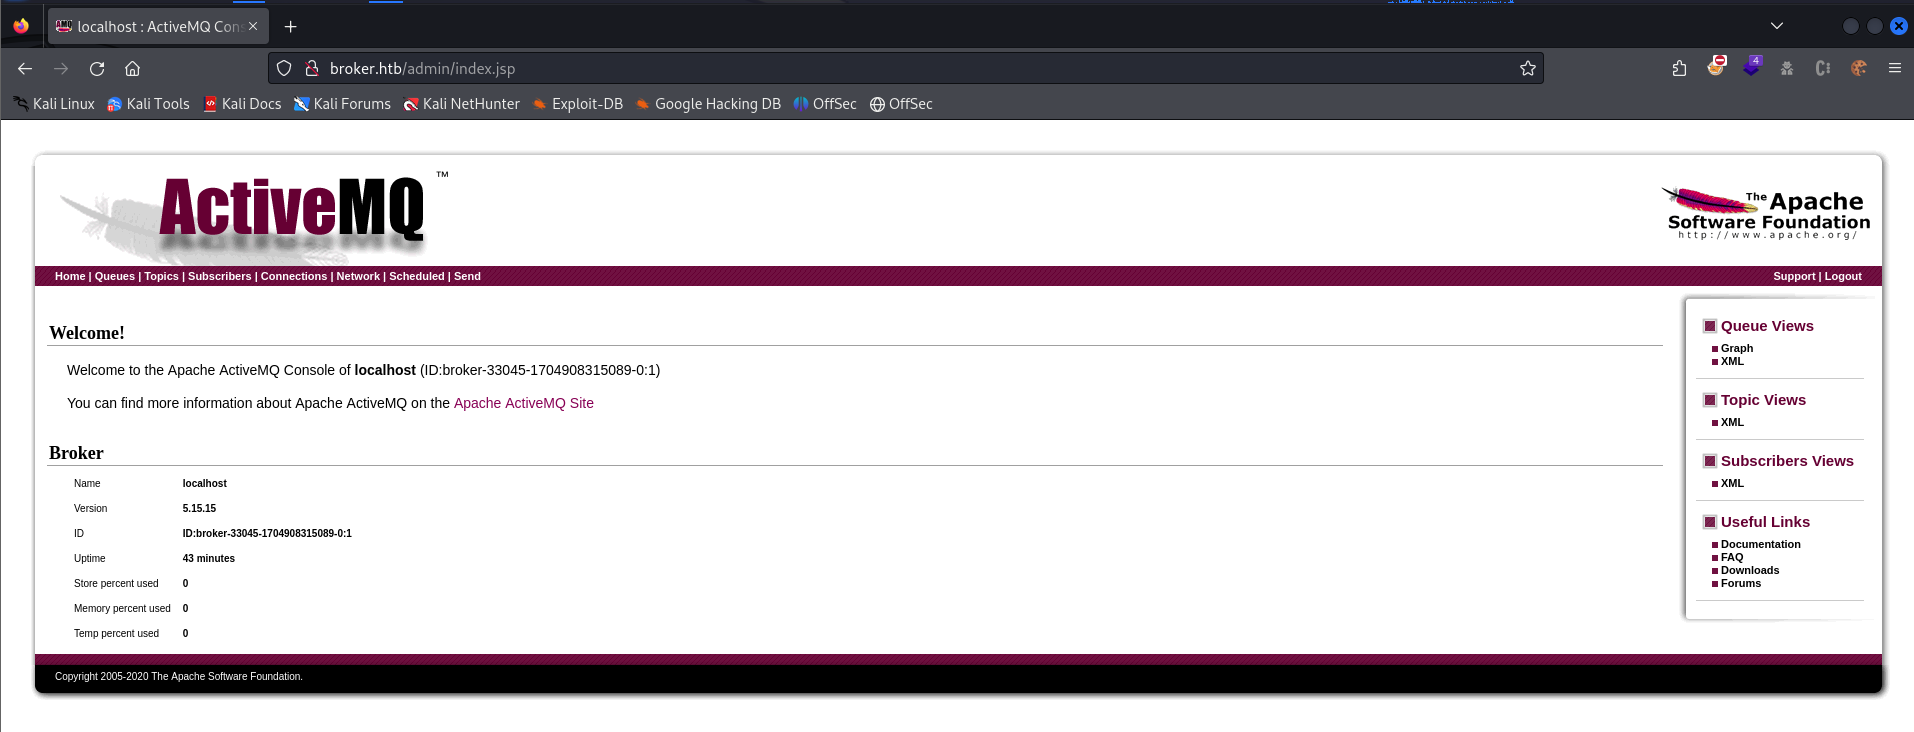This screenshot has height=732, width=1914.
Task: Open the Downloads useful link
Action: click(x=1750, y=570)
